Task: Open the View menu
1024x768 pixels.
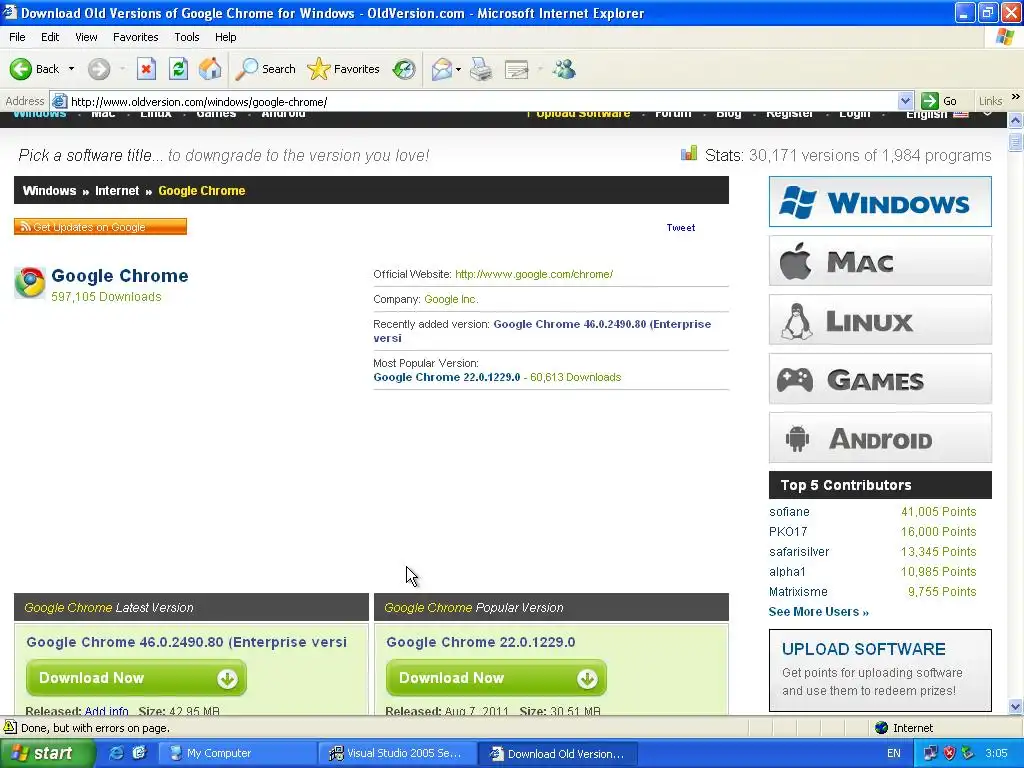Action: 86,37
